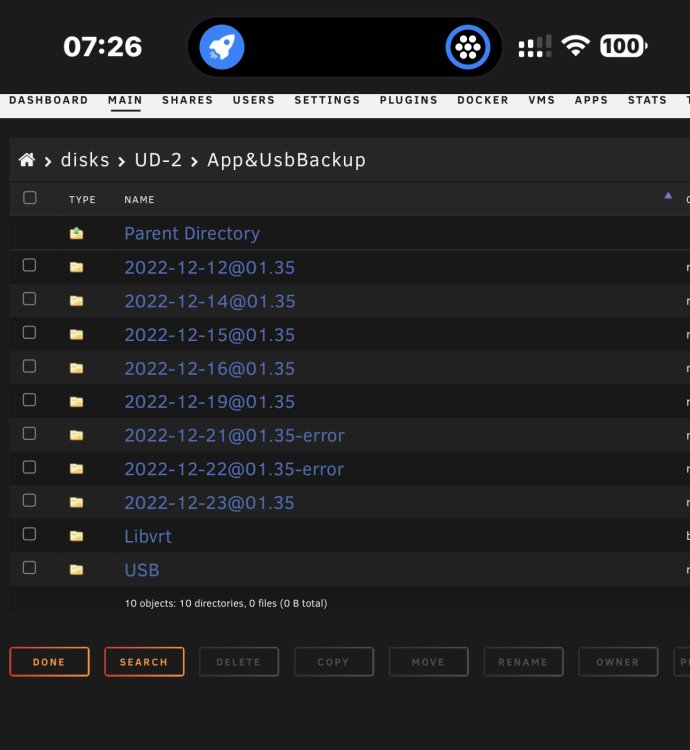Click folder icon for 2022-12-22@01.35-error
Image resolution: width=690 pixels, height=750 pixels.
pyautogui.click(x=77, y=469)
